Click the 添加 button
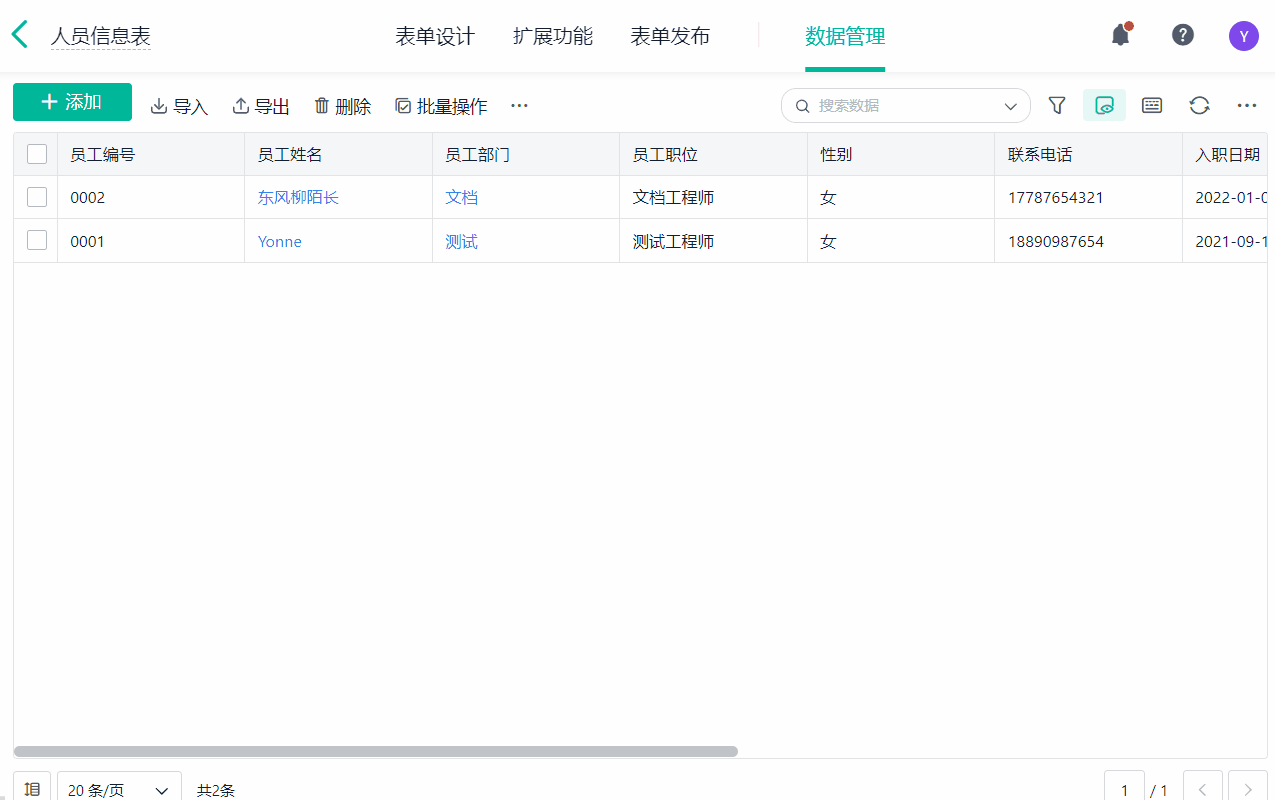 (x=72, y=102)
